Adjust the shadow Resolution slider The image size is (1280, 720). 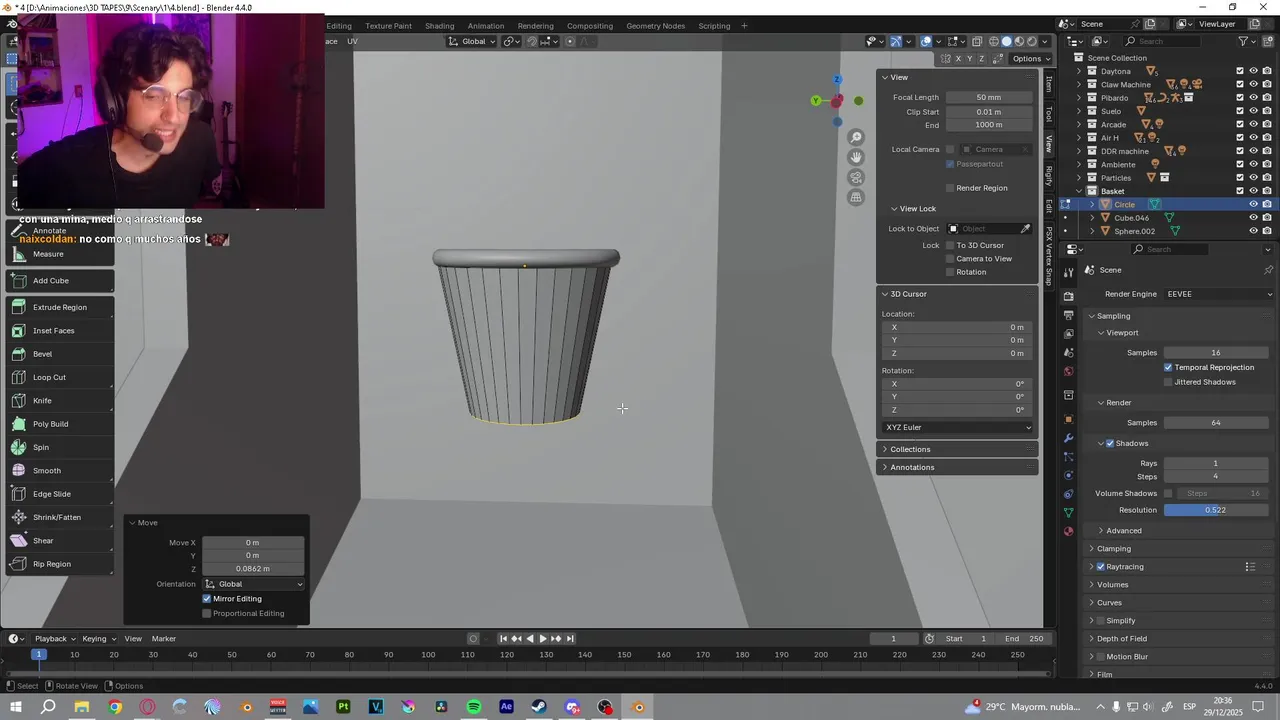click(x=1215, y=510)
